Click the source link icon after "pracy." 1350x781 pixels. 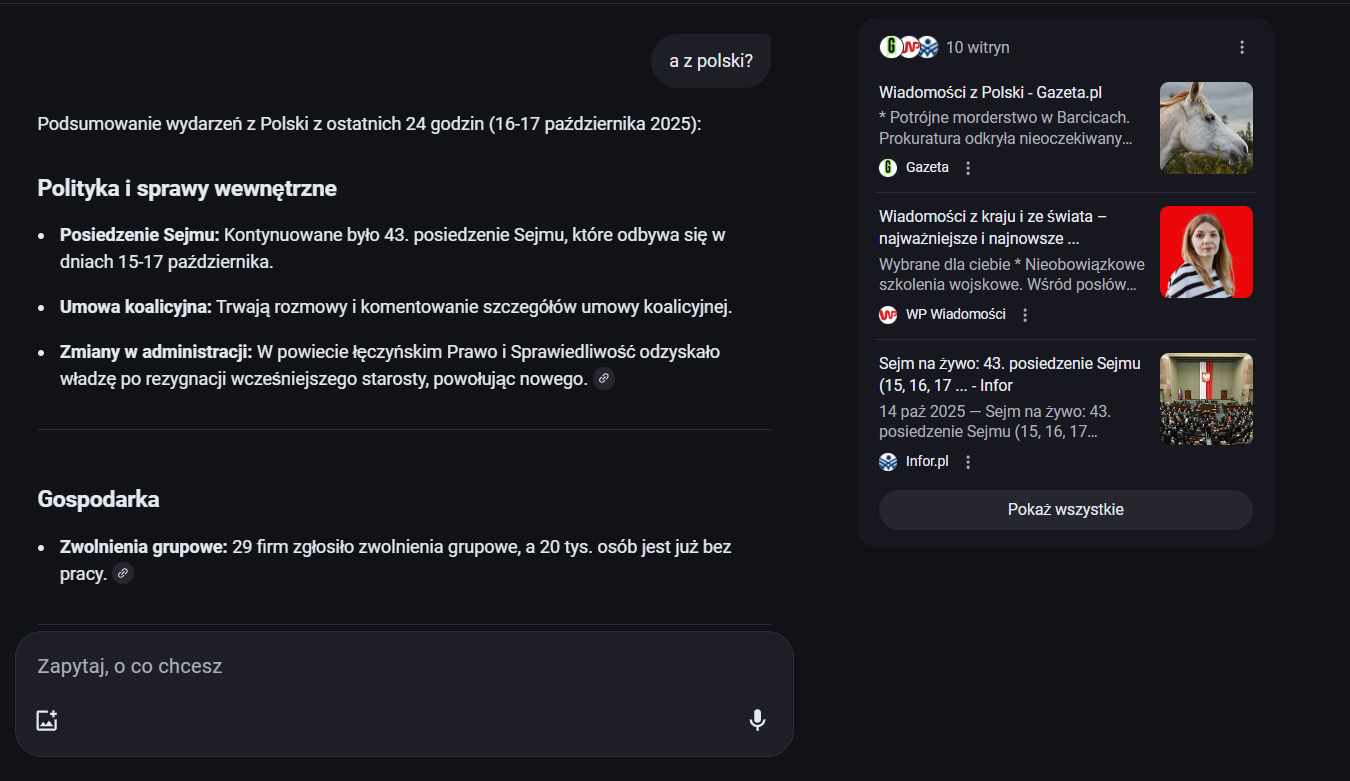[123, 573]
